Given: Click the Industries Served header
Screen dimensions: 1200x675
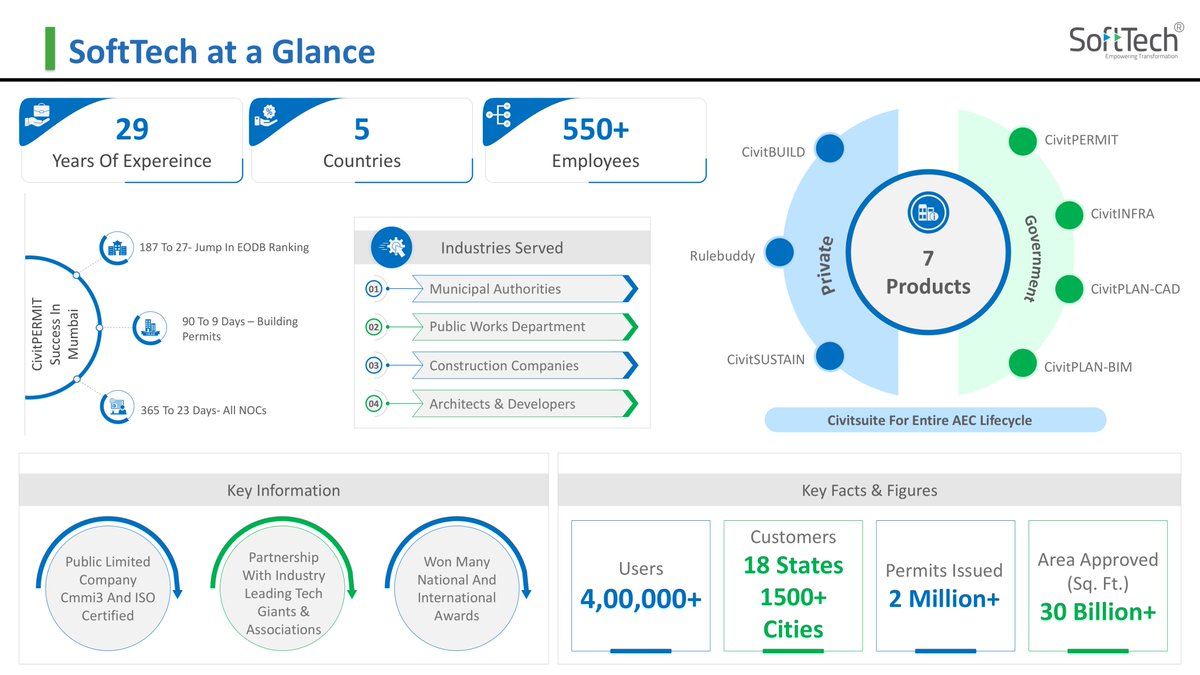Looking at the screenshot, I should [x=502, y=248].
